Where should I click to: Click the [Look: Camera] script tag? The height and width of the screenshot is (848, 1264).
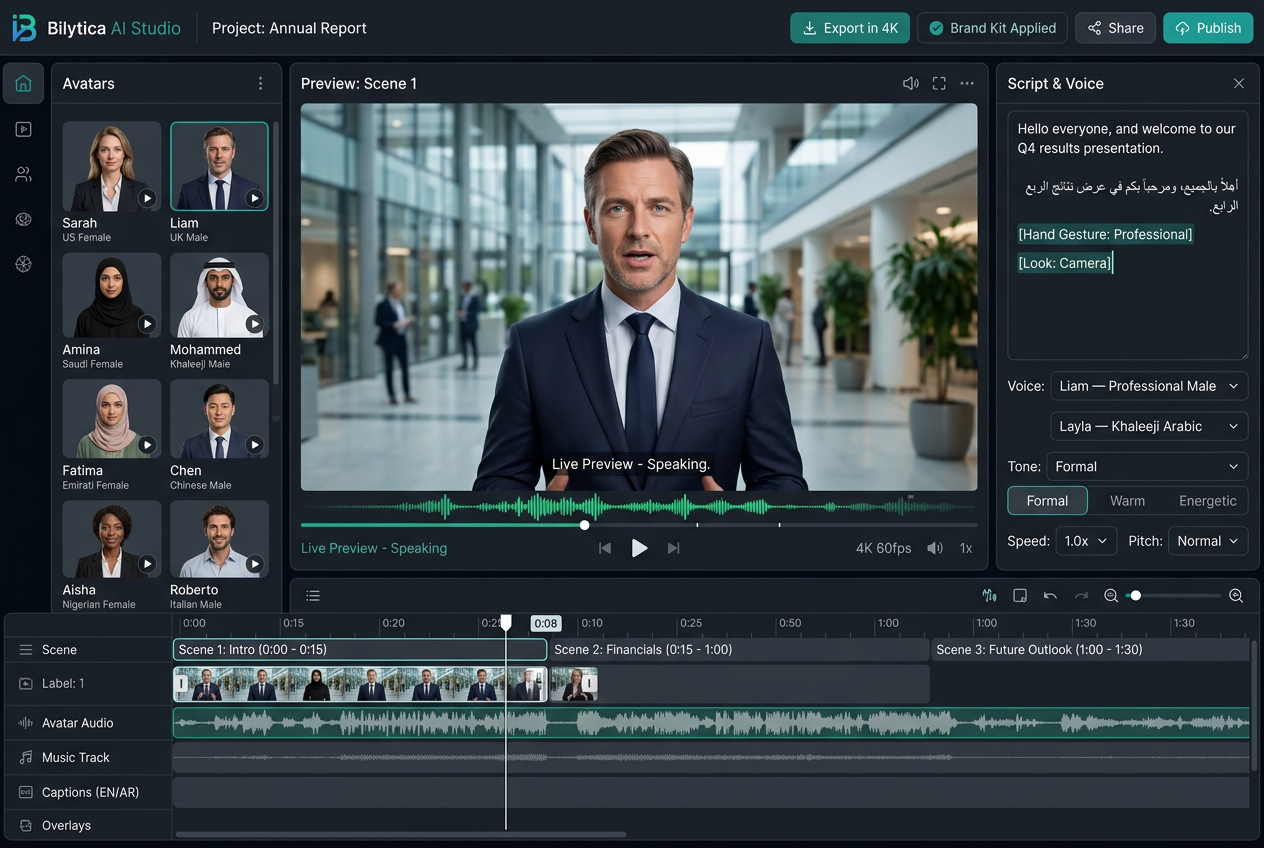(1064, 263)
